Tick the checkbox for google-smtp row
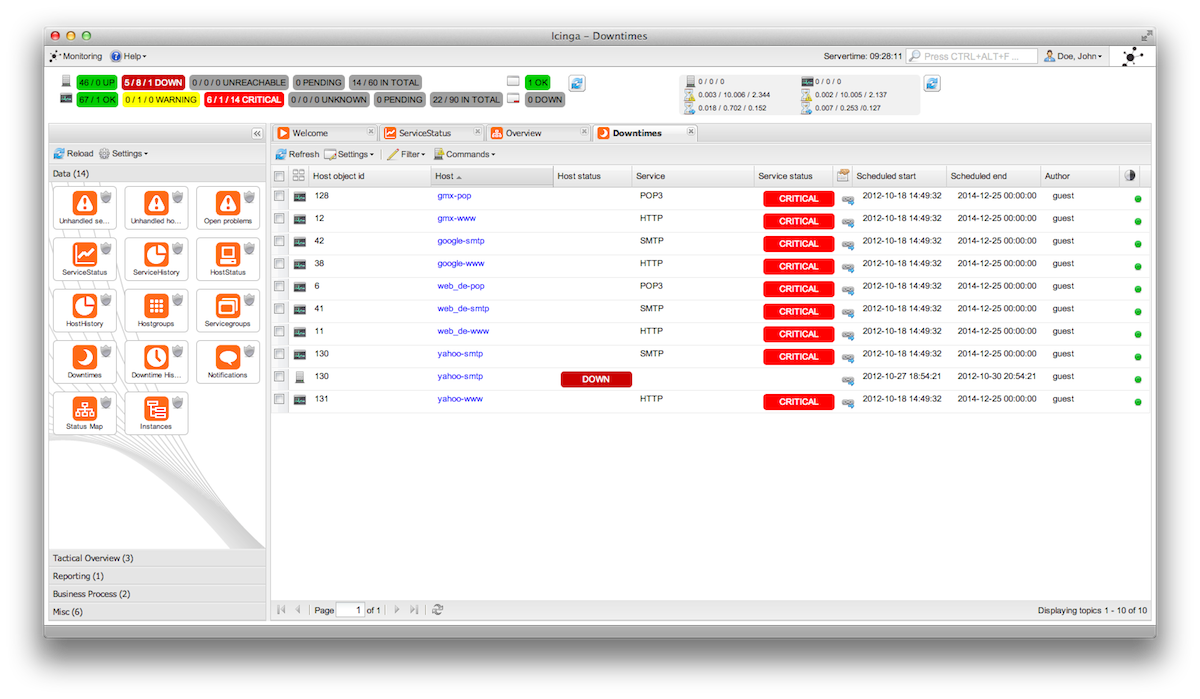Screen dimensions: 1200x699 click(x=280, y=241)
